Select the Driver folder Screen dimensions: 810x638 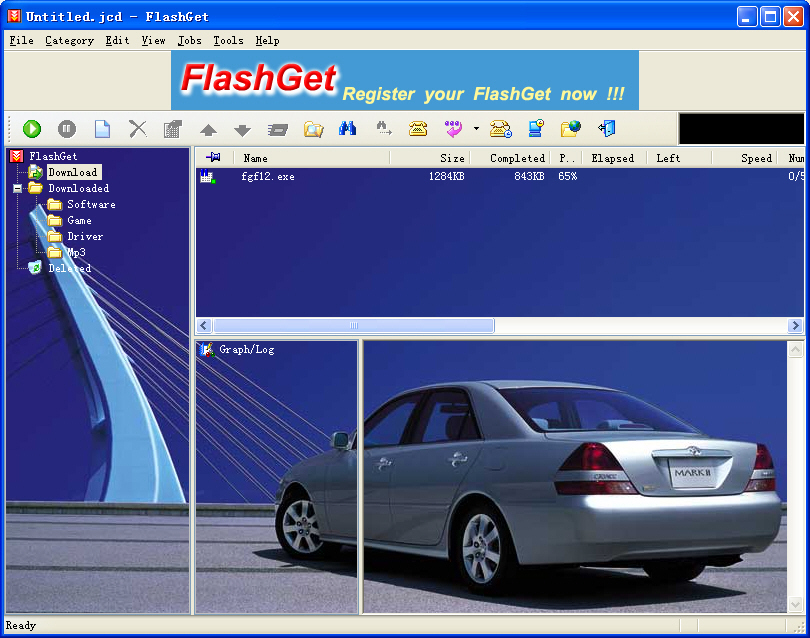[x=85, y=236]
